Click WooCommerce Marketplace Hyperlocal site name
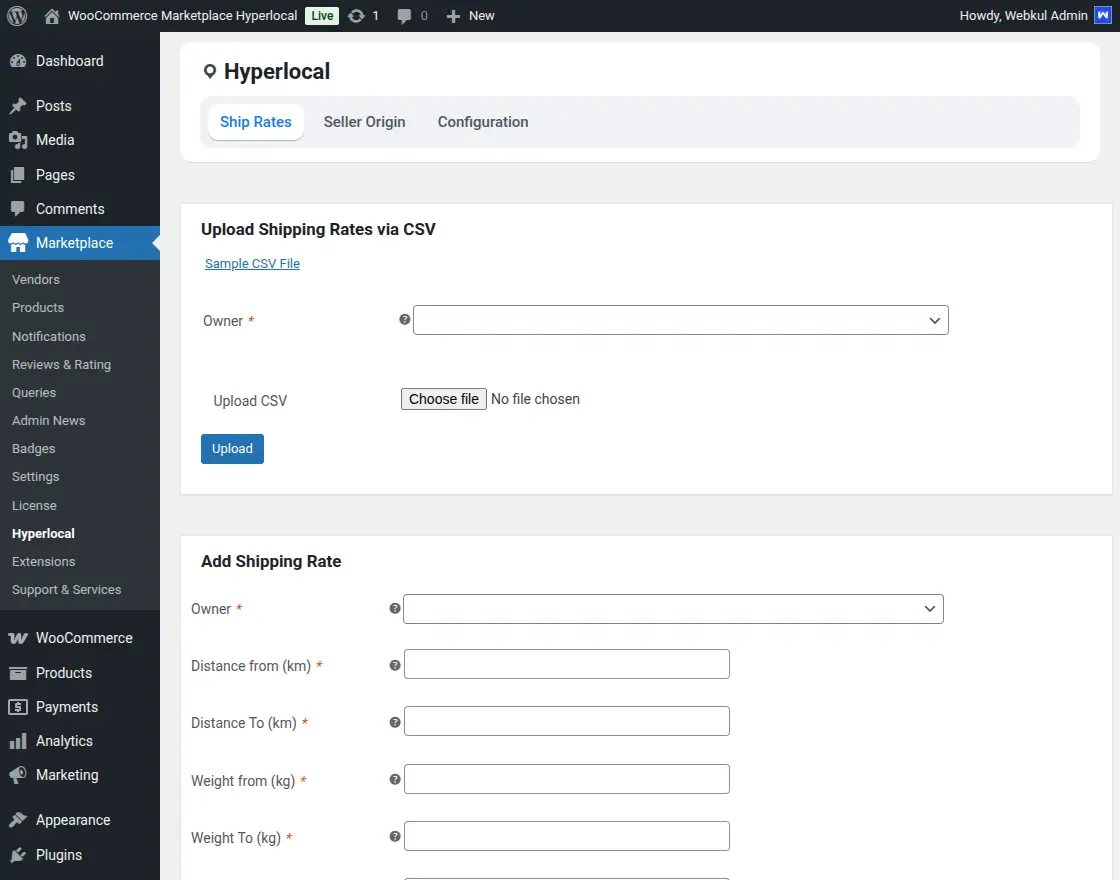 183,16
